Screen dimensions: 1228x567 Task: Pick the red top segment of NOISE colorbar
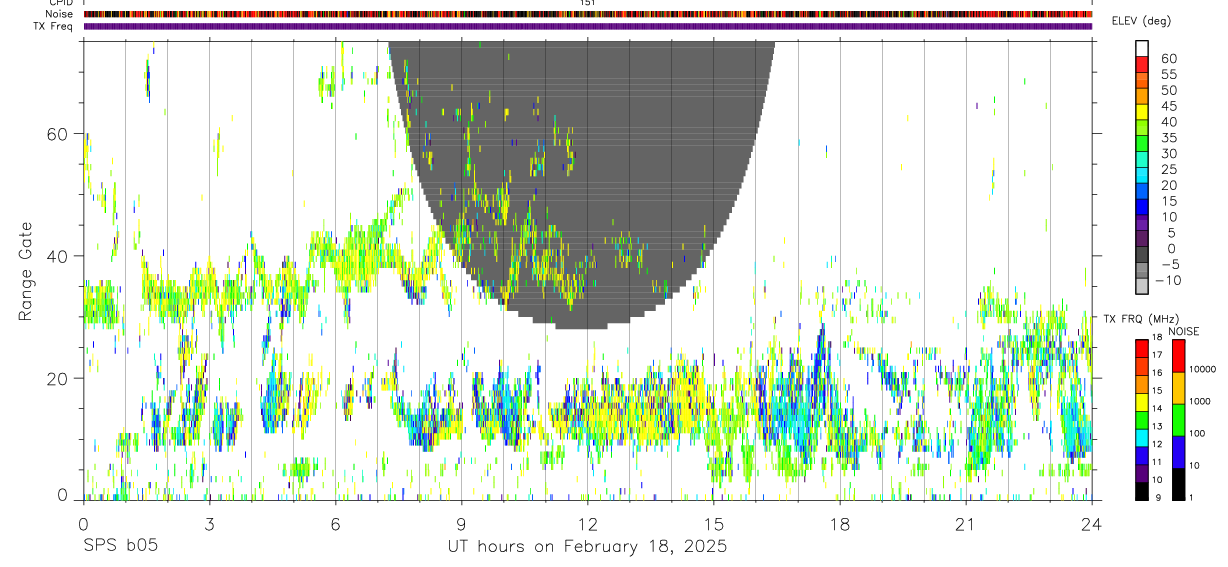pos(1178,356)
